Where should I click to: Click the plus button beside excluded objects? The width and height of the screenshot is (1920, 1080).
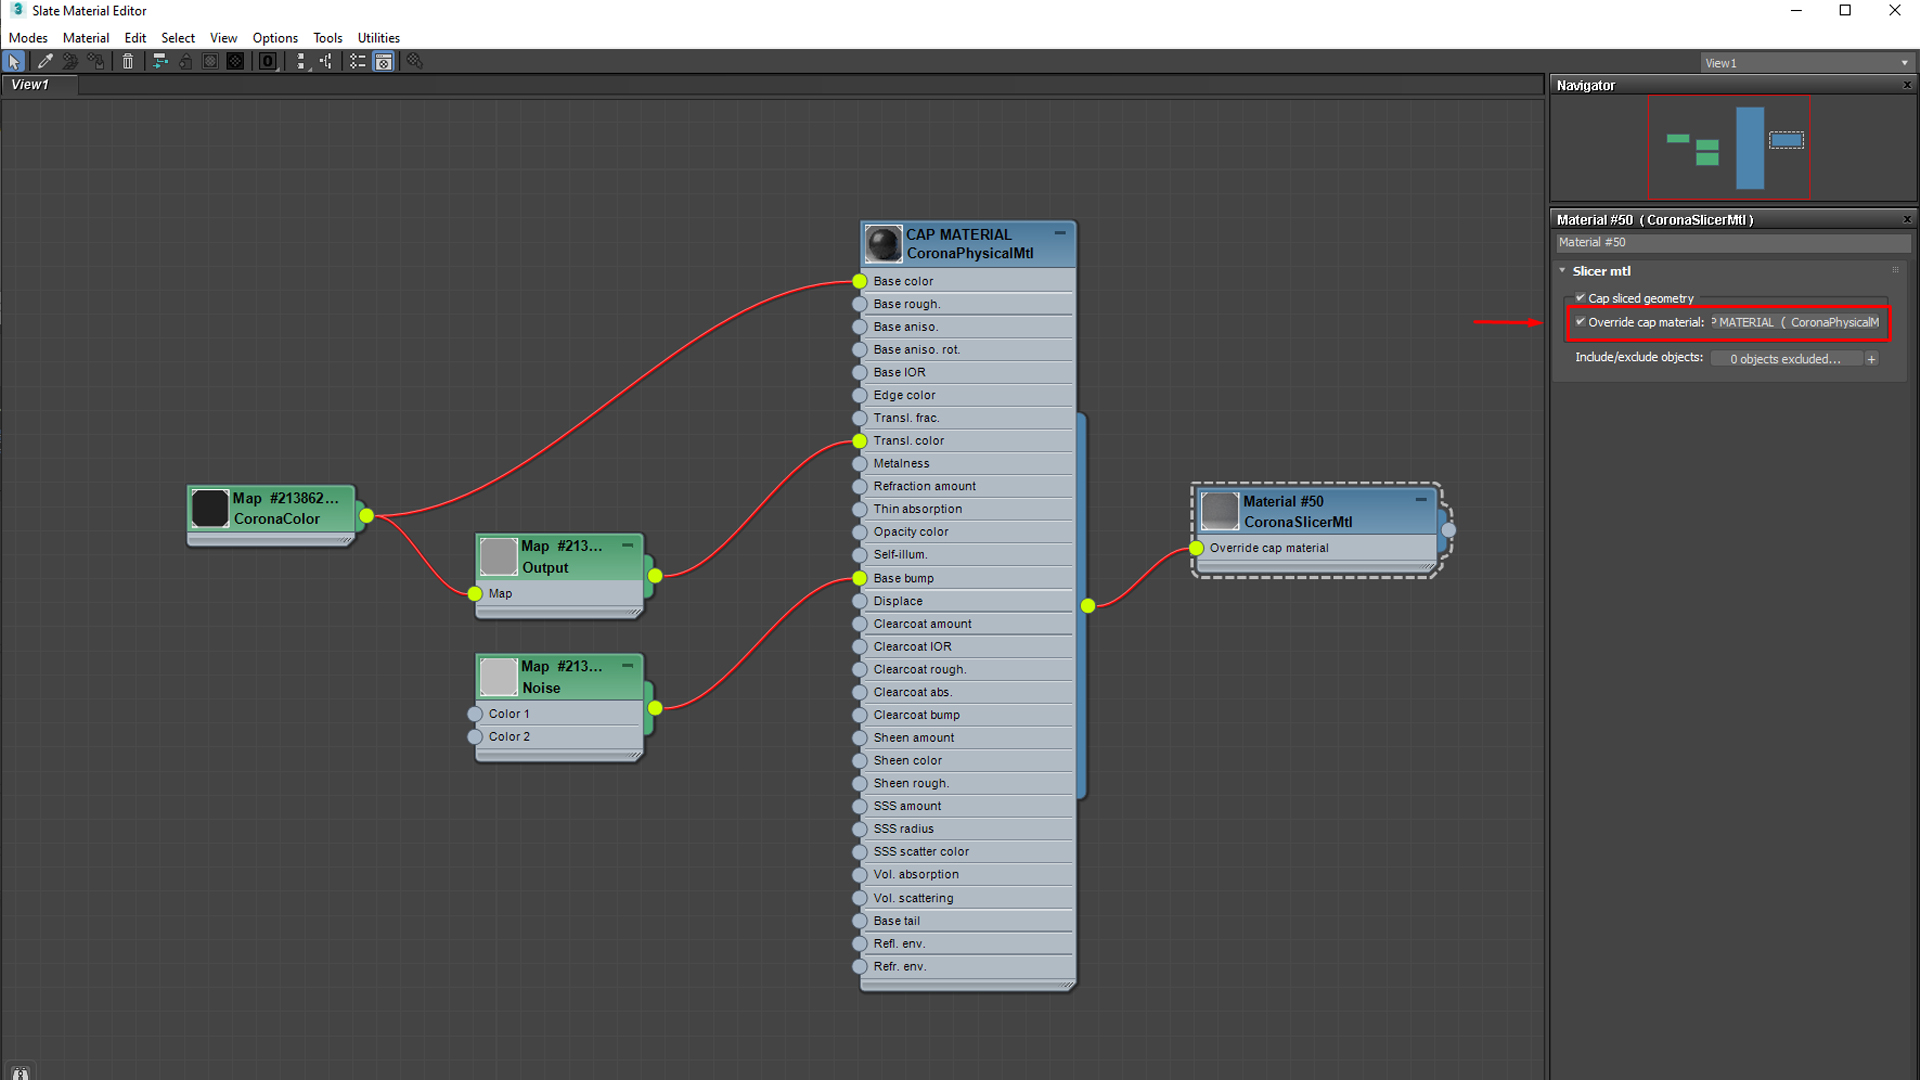coord(1872,359)
